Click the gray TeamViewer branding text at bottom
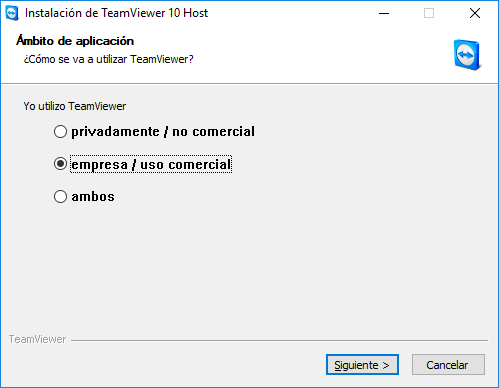Image resolution: width=499 pixels, height=388 pixels. [x=37, y=339]
